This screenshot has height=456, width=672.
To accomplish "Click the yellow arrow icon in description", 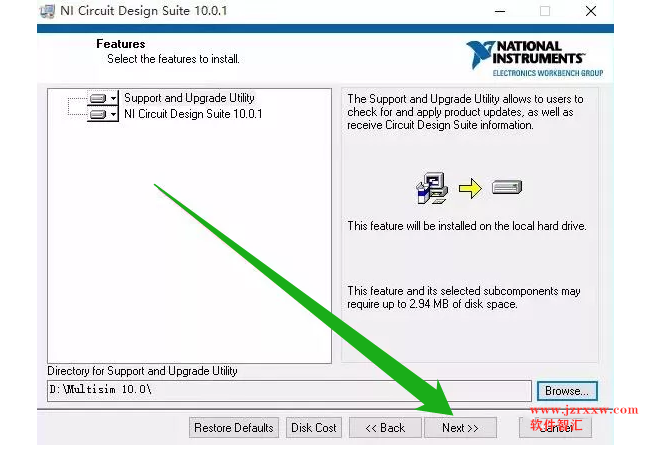I will click(470, 188).
